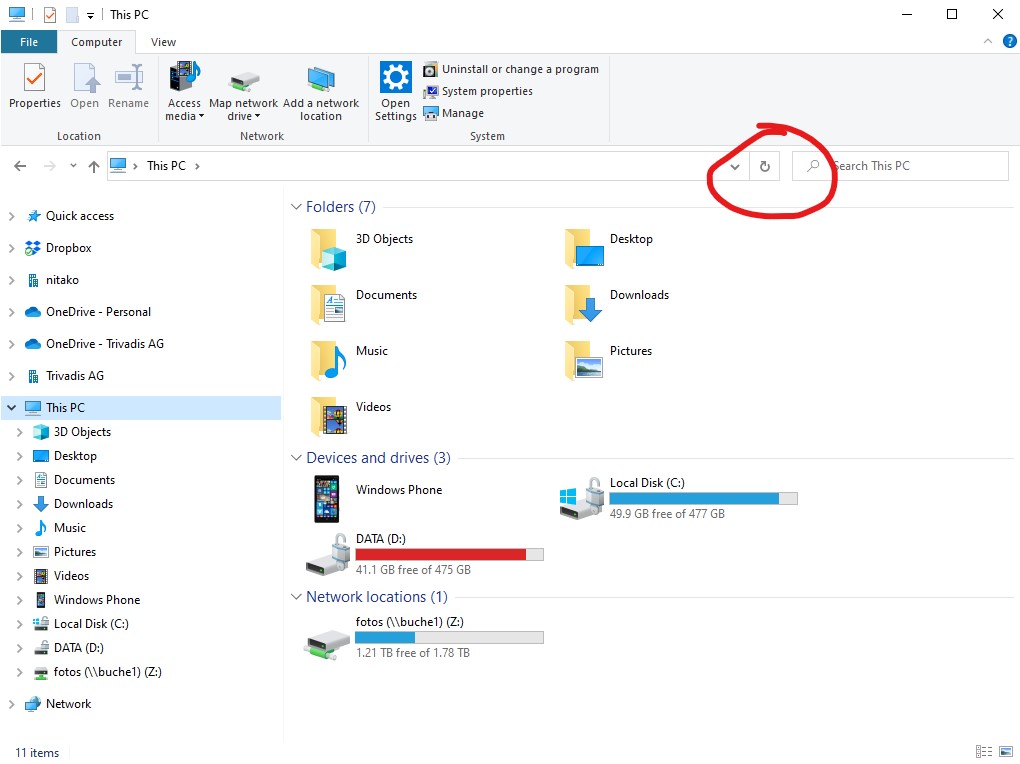
Task: Select Videos in the navigation tree
Action: [x=71, y=576]
